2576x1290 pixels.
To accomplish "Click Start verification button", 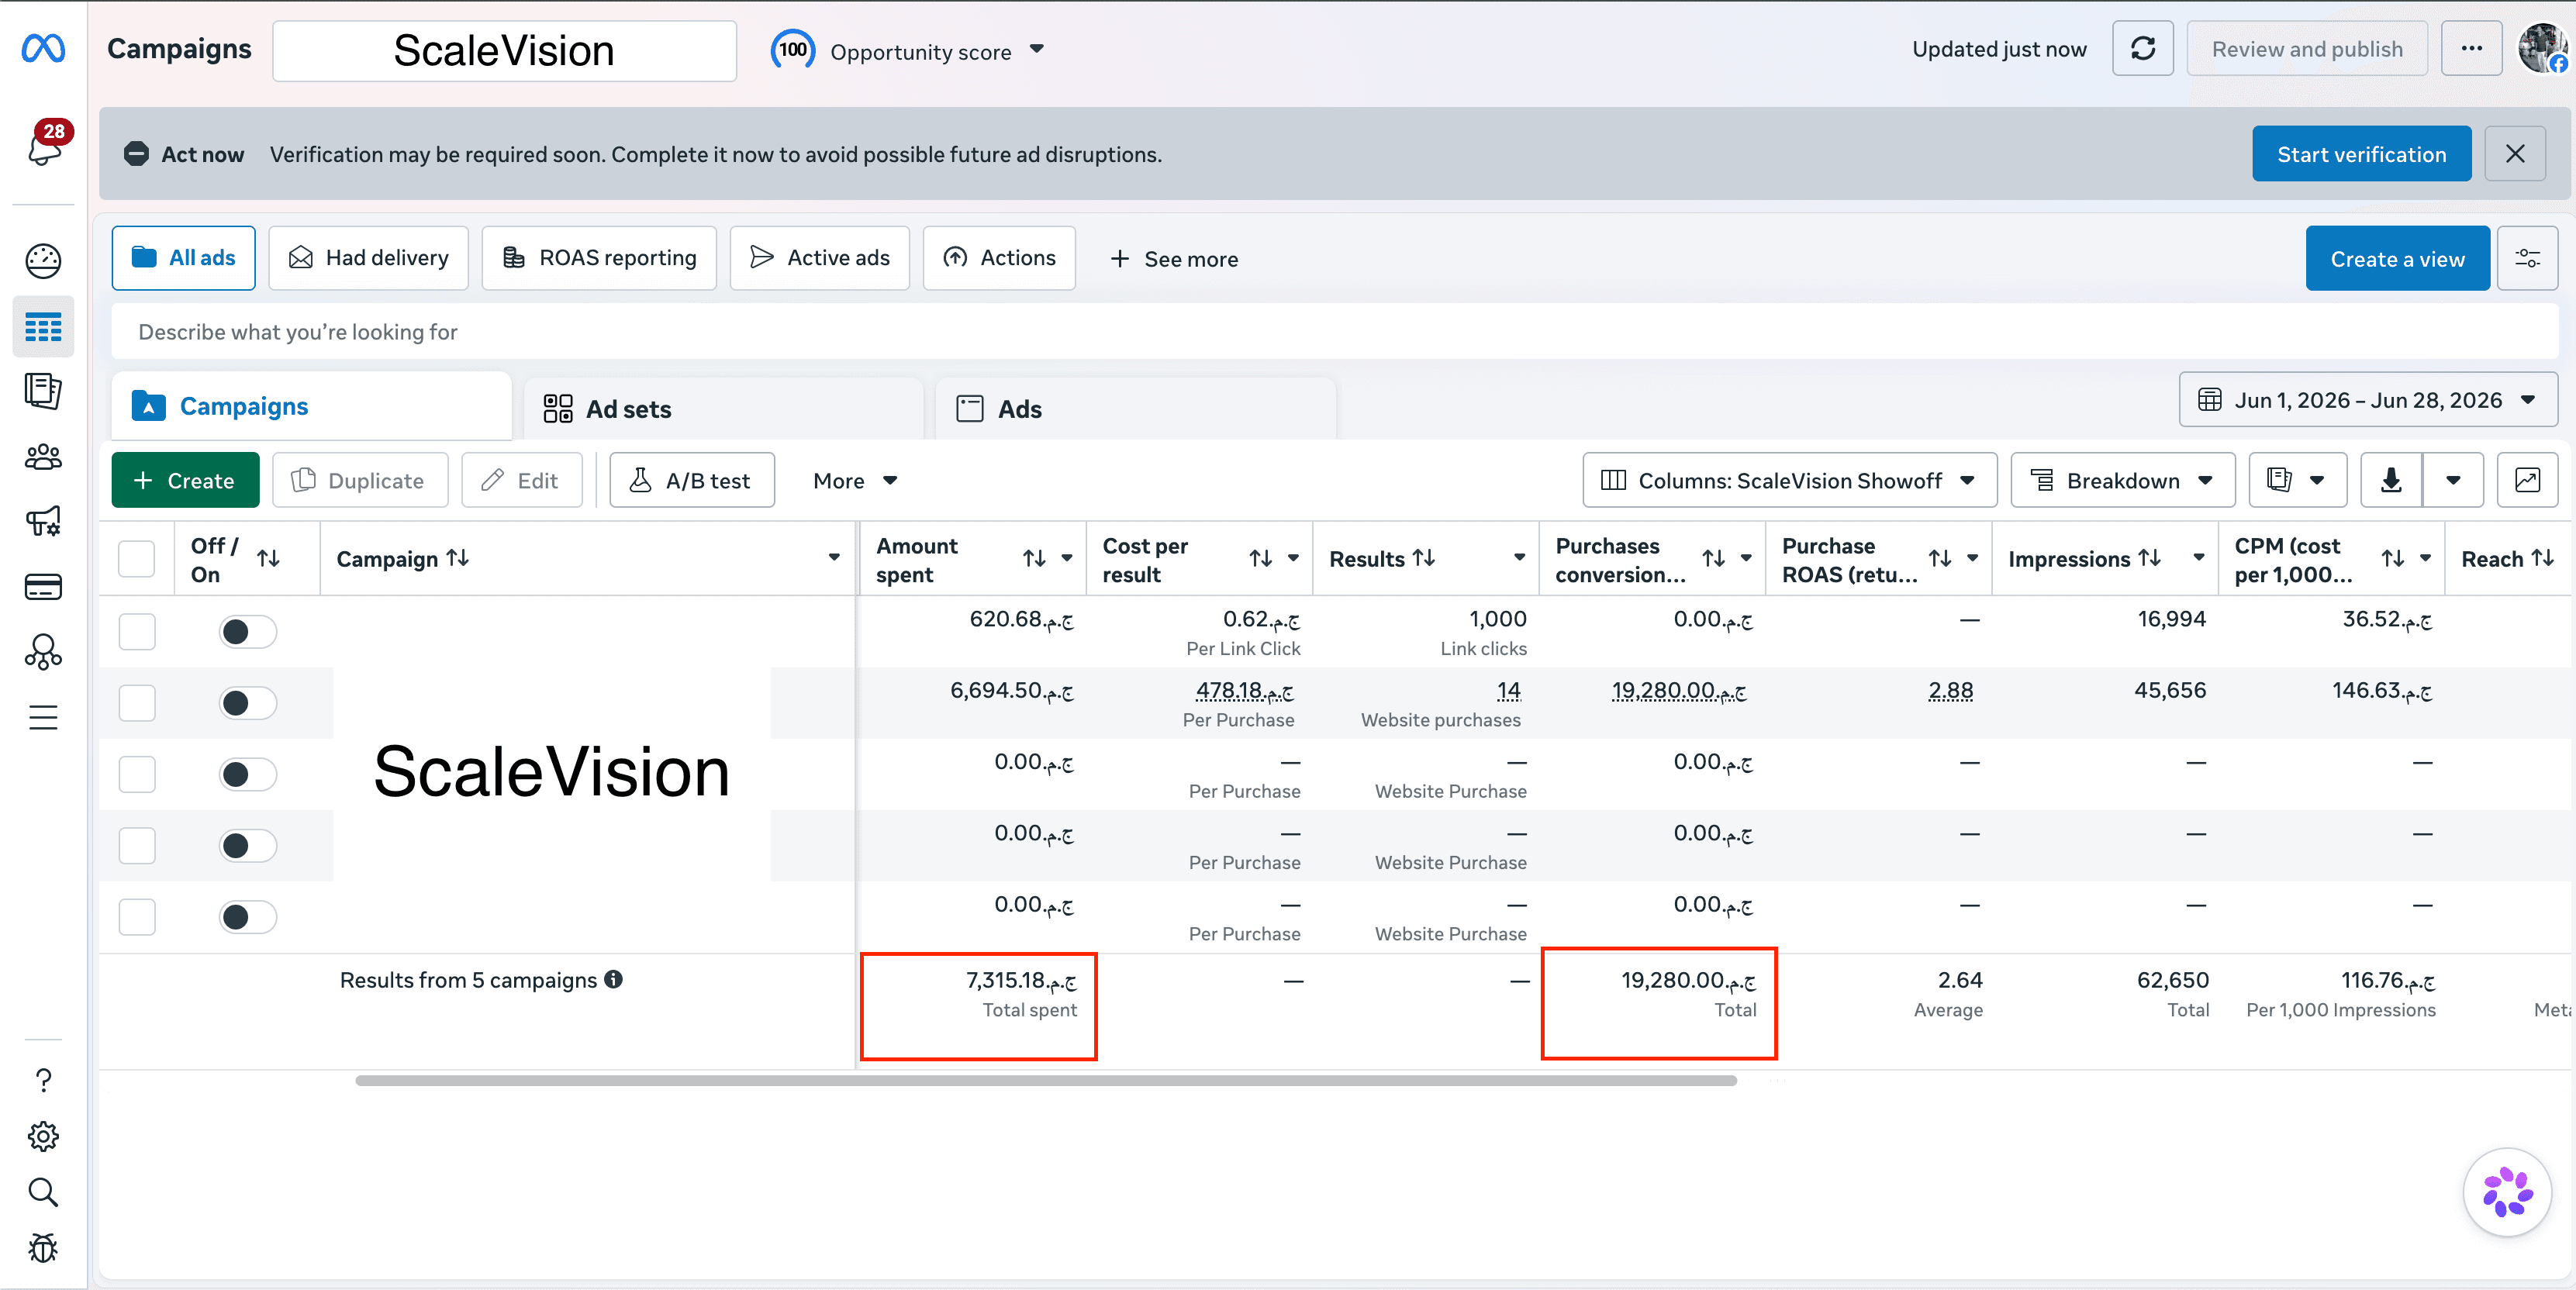I will click(x=2361, y=154).
